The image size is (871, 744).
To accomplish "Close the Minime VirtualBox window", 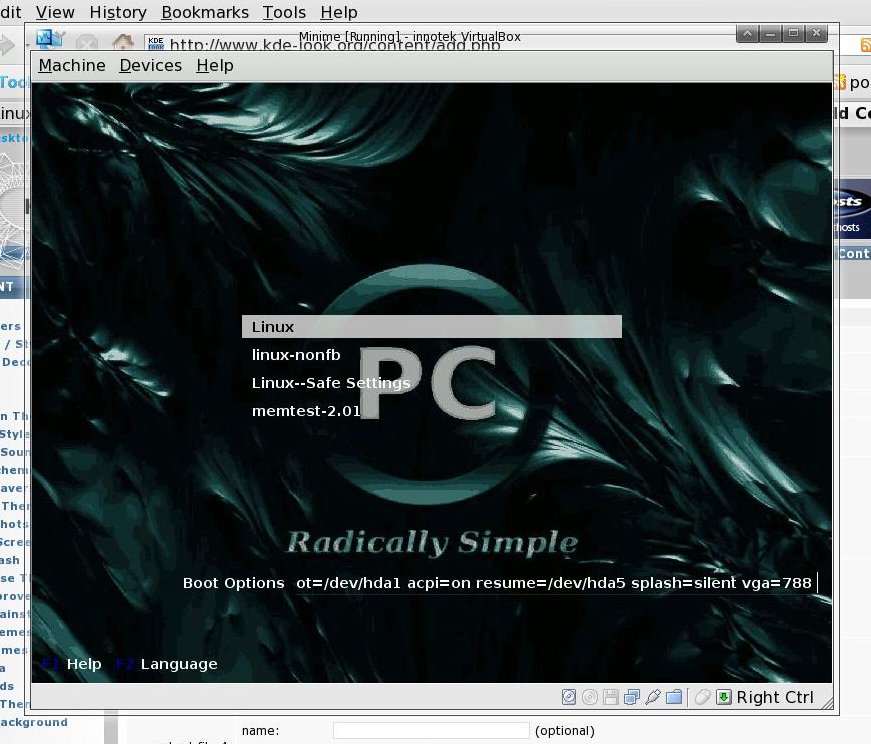I will (x=817, y=33).
